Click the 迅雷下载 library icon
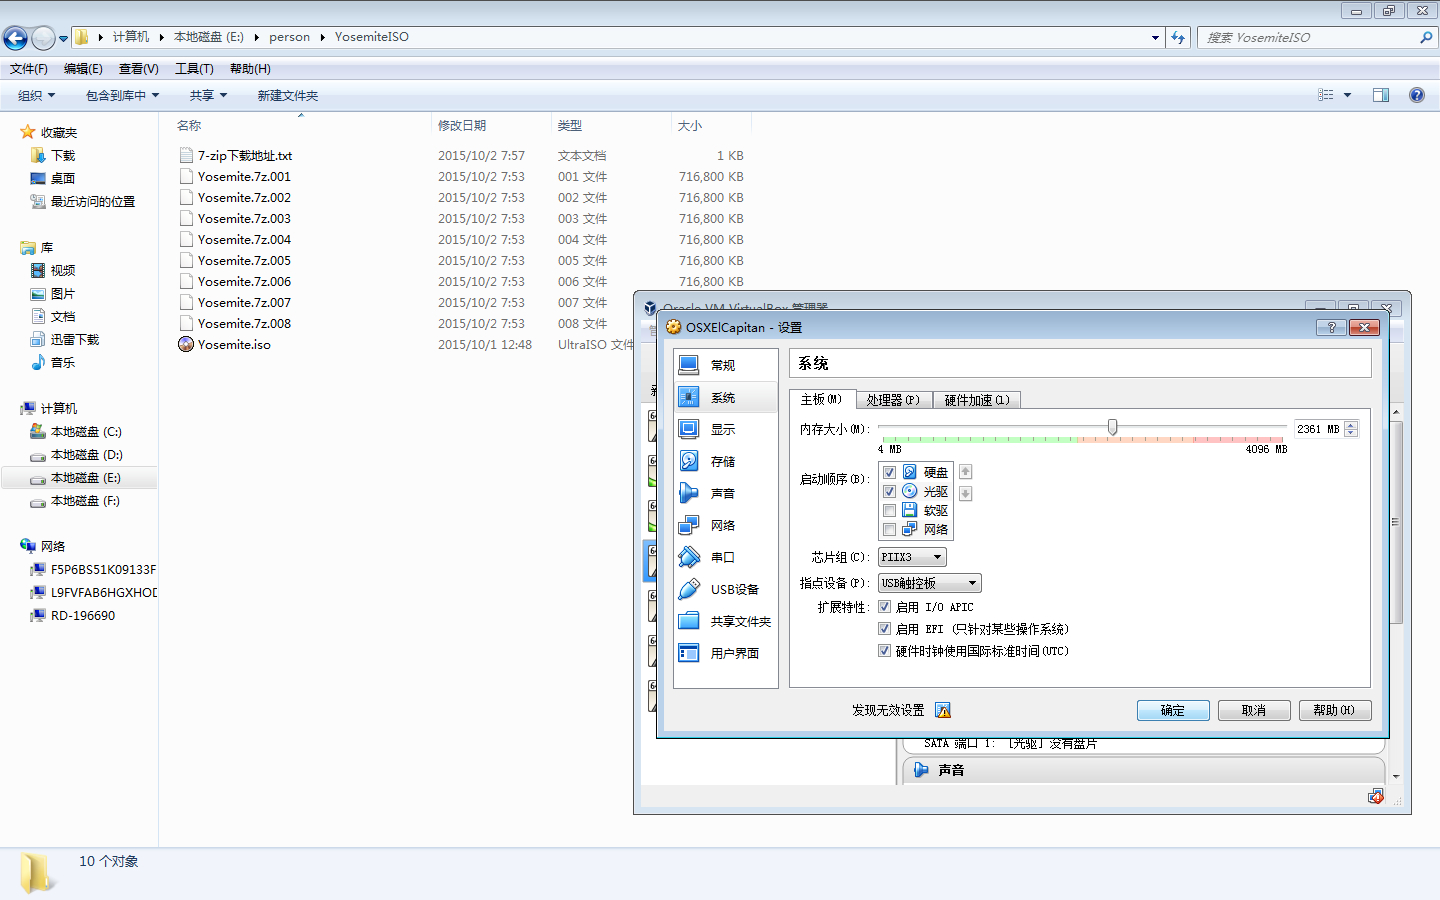1440x900 pixels. click(38, 339)
